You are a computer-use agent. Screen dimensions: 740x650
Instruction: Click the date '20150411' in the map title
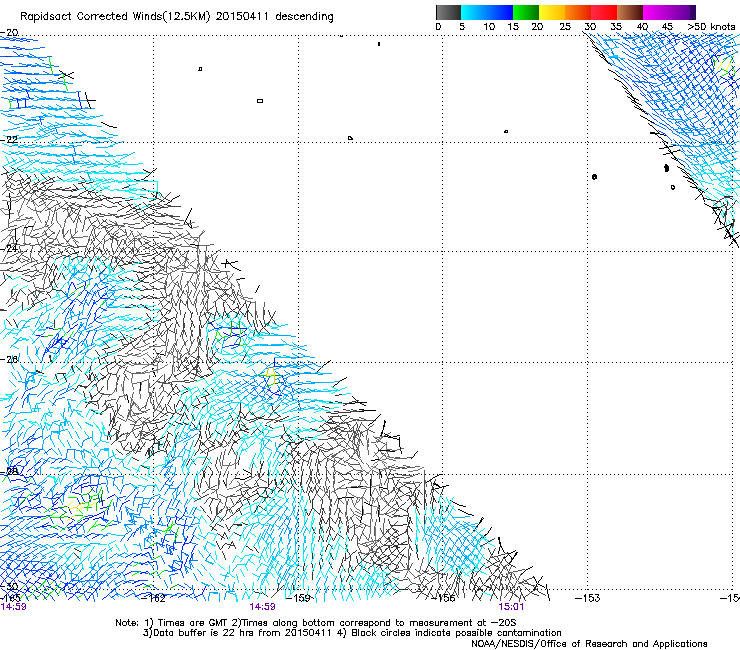(242, 17)
